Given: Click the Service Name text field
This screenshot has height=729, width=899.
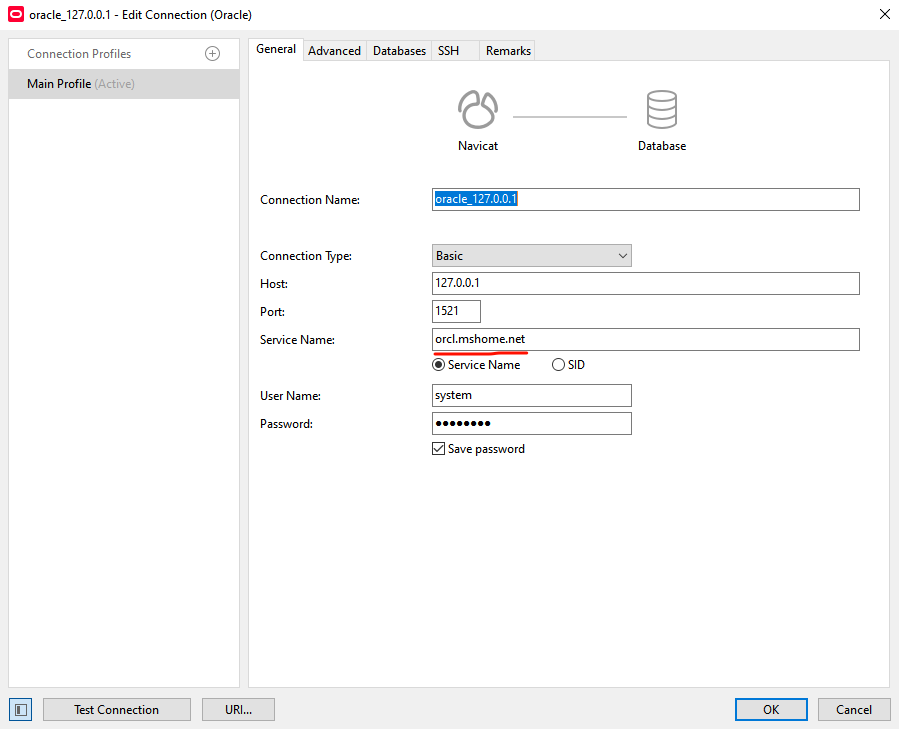Looking at the screenshot, I should [646, 340].
